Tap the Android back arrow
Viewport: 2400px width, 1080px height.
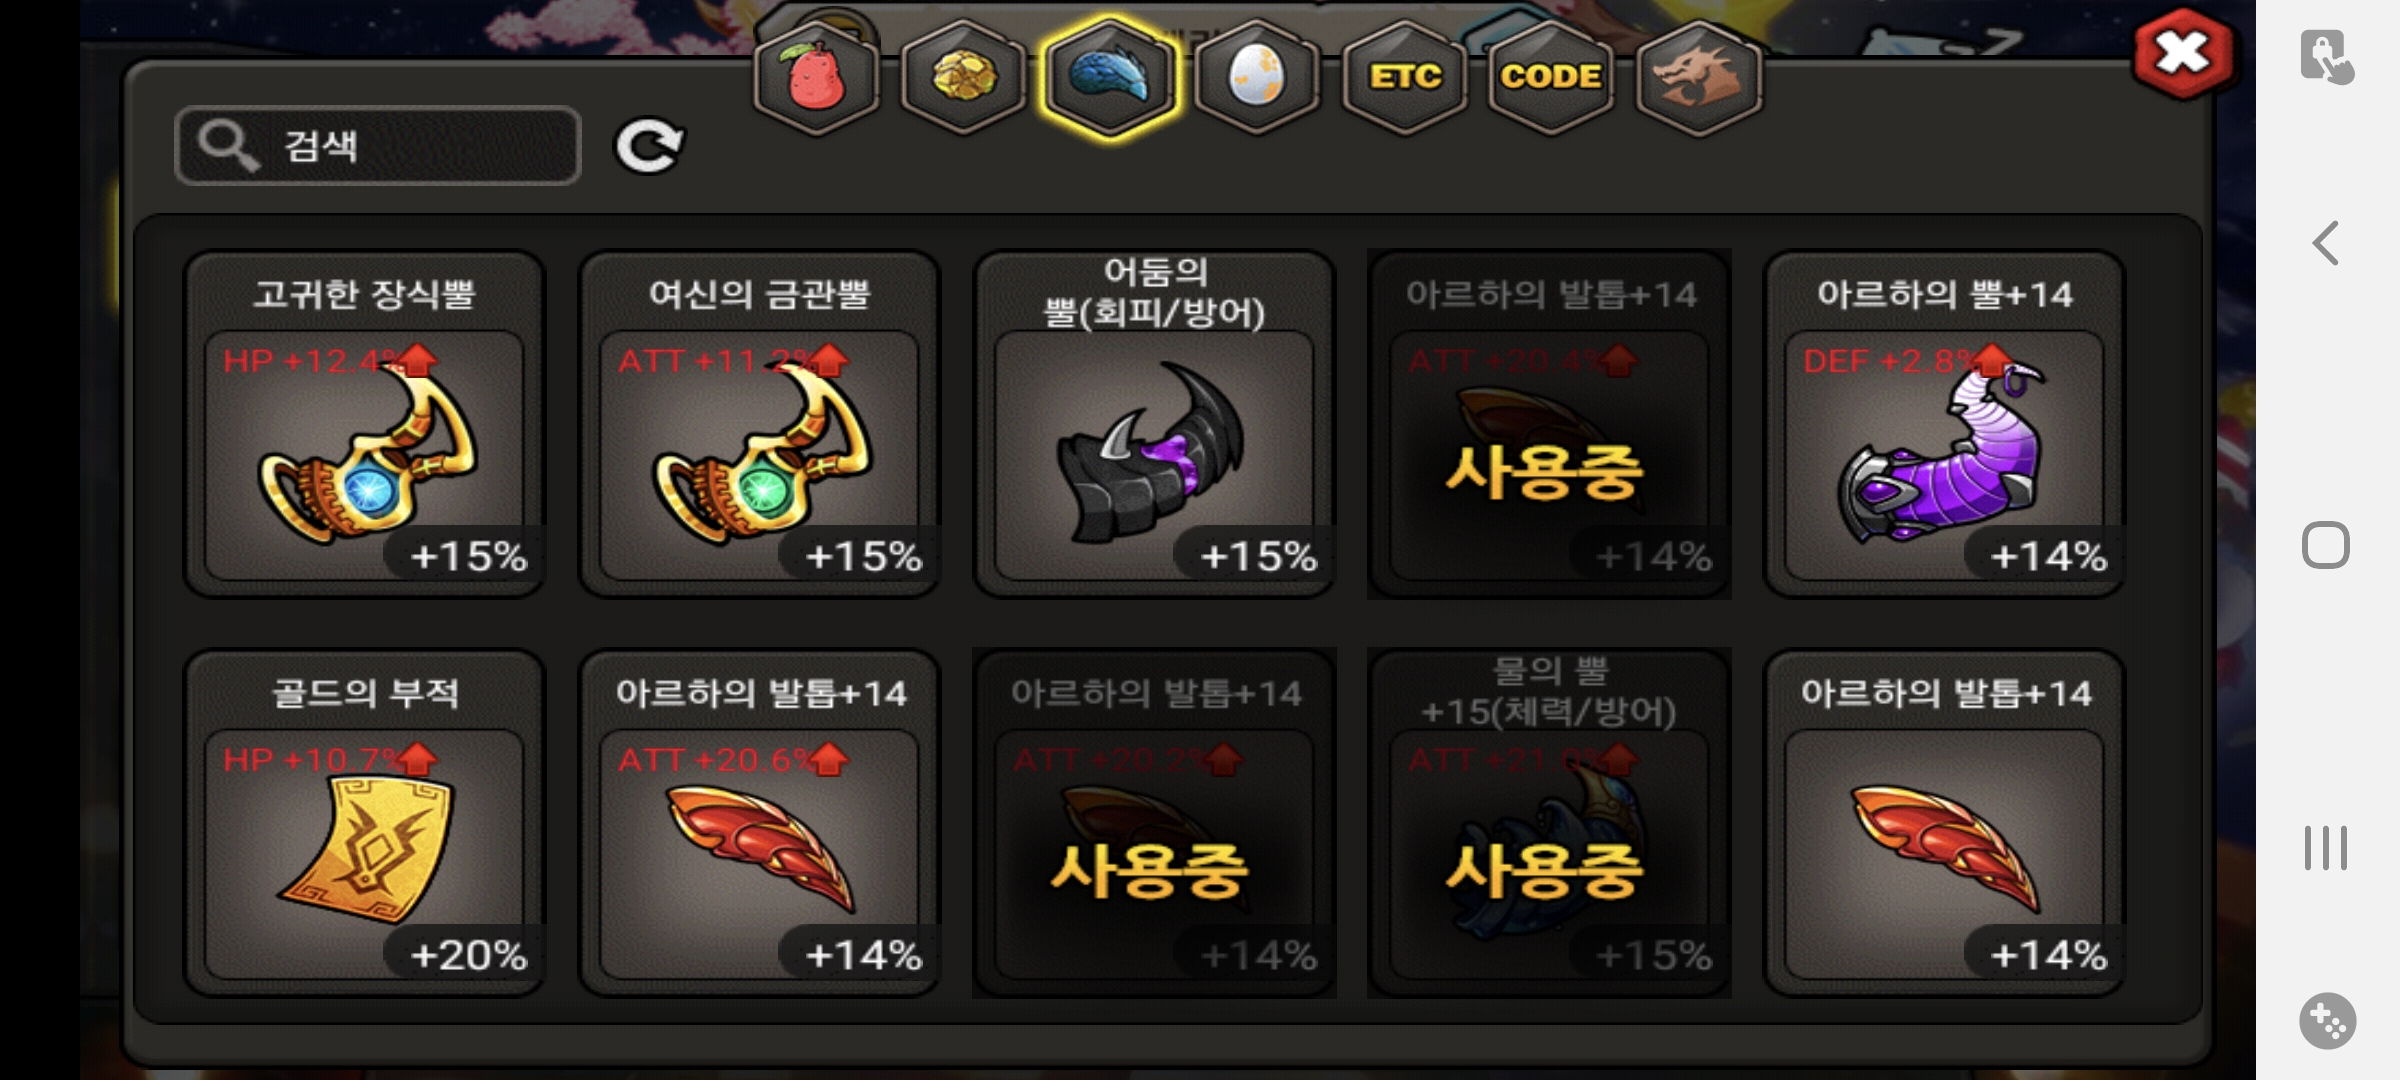click(x=2326, y=243)
